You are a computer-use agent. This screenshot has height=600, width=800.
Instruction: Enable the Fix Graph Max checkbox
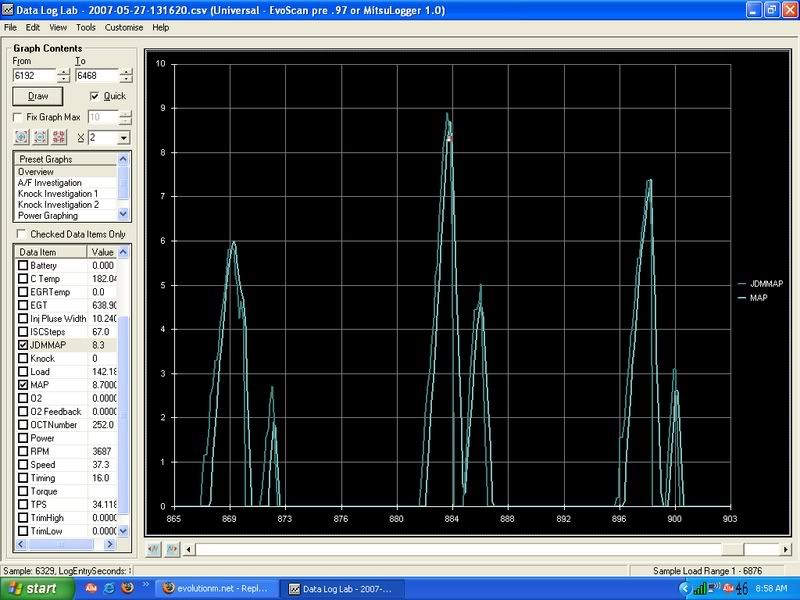[18, 117]
